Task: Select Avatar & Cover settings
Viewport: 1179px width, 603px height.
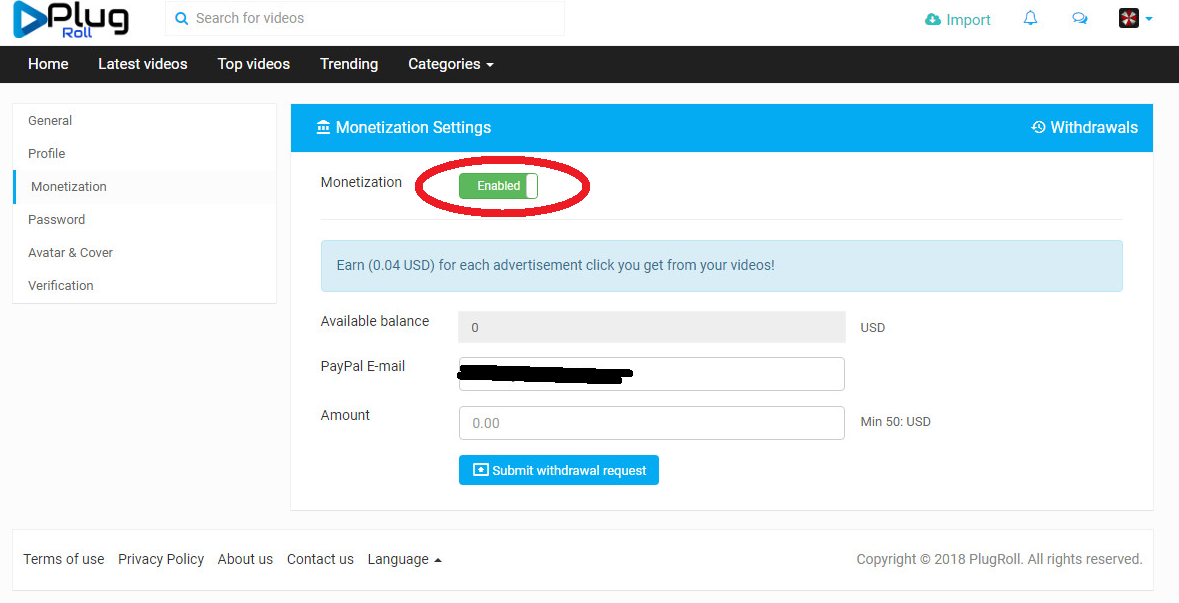Action: (70, 253)
